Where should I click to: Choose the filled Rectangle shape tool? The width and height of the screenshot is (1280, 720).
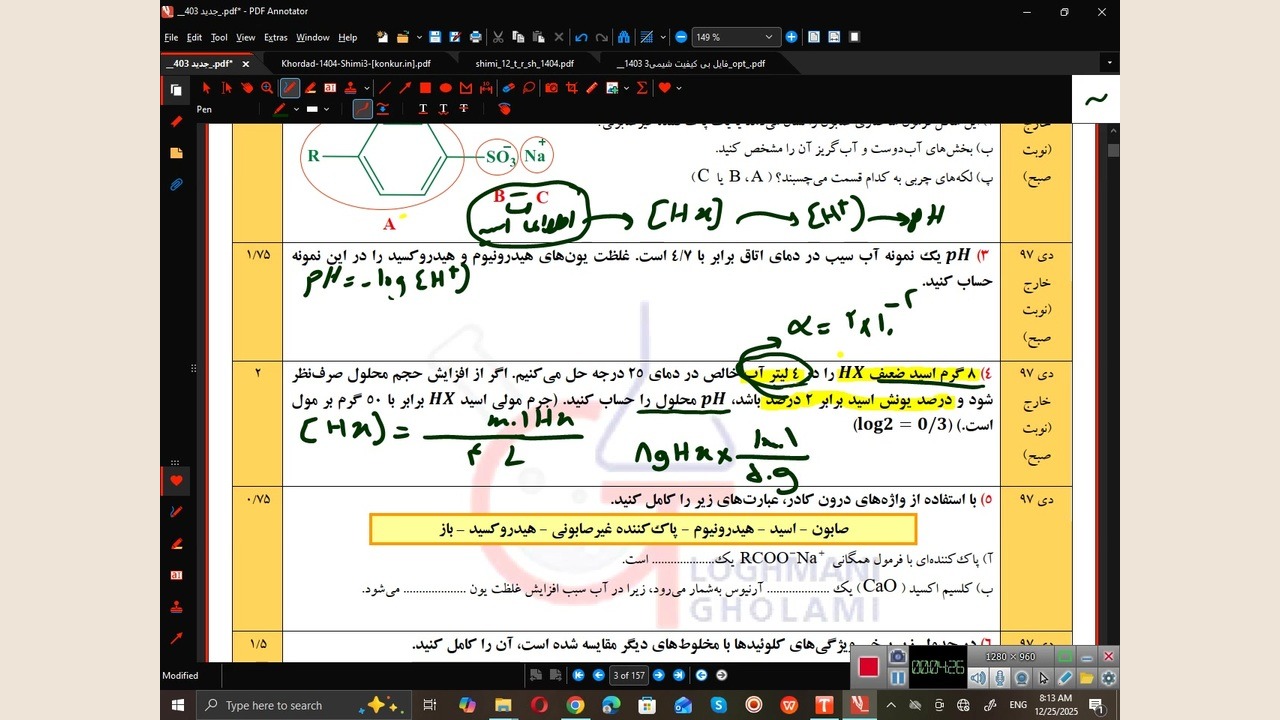425,88
